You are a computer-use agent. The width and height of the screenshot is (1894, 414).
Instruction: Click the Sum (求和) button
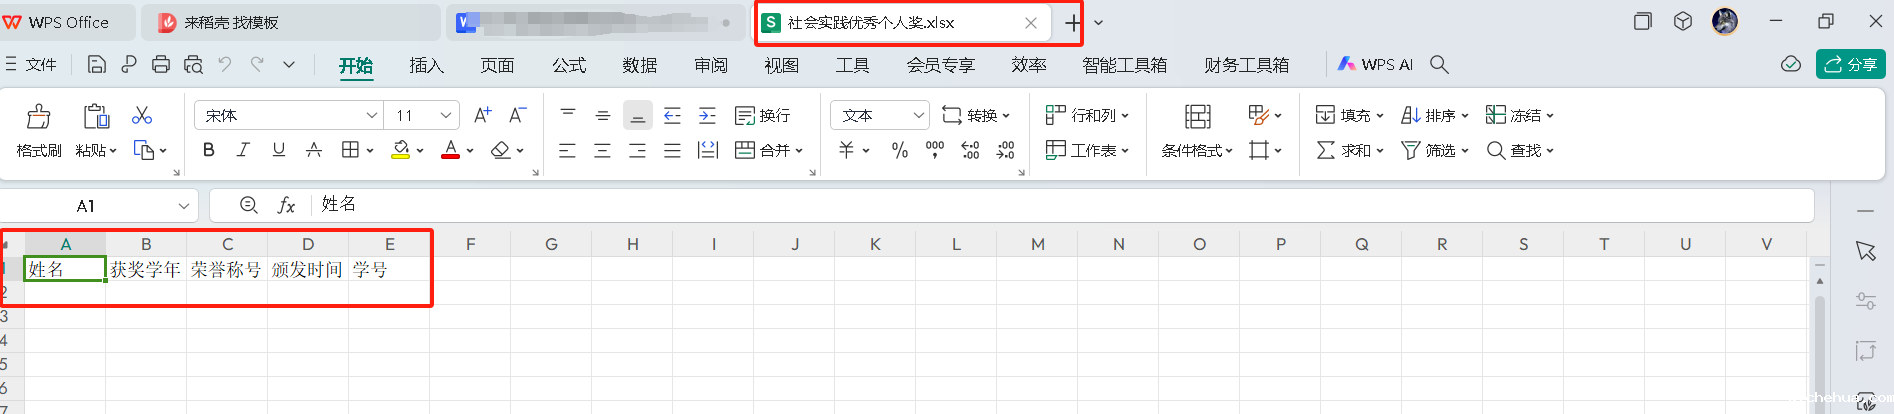tap(1349, 150)
